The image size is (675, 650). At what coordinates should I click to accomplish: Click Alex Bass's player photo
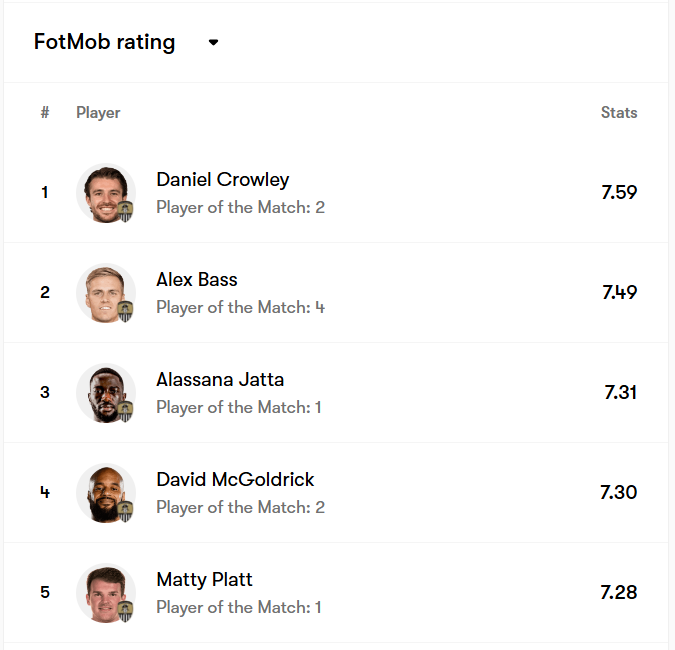pyautogui.click(x=104, y=291)
